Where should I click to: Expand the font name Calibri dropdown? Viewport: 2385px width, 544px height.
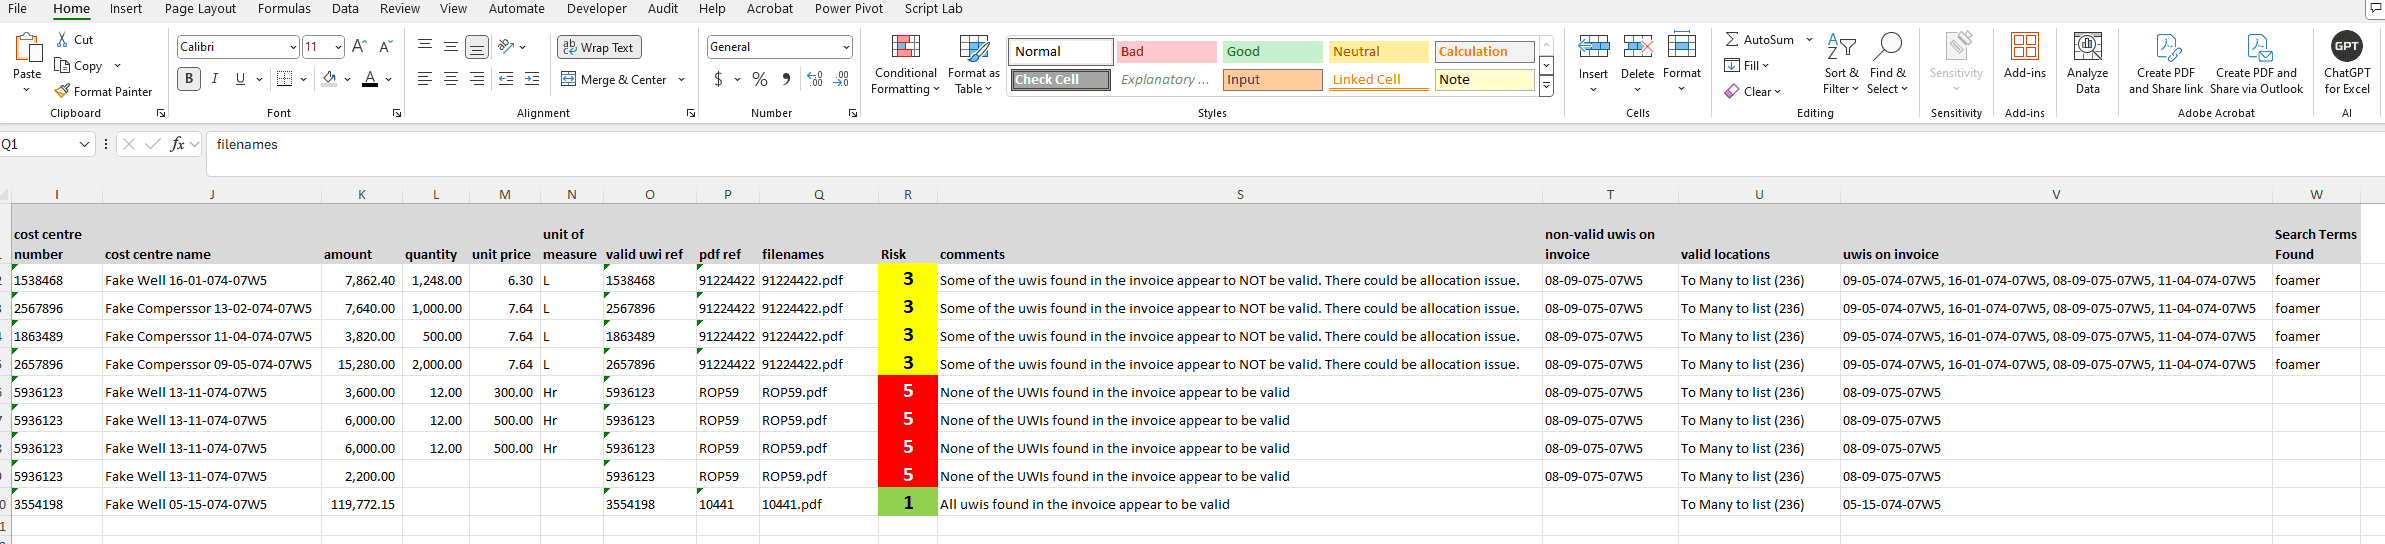(293, 47)
